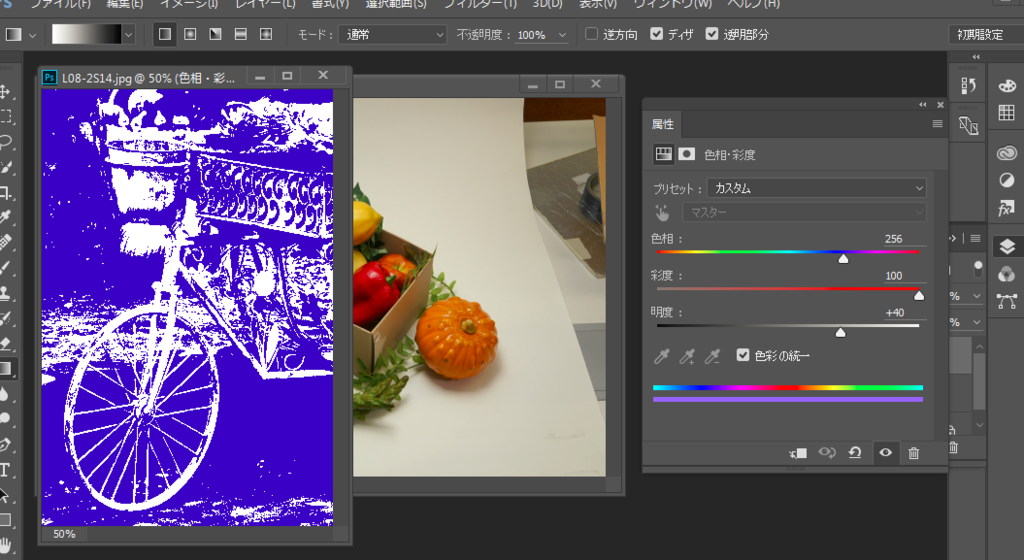Open the Adjustments panel icon

[1007, 180]
